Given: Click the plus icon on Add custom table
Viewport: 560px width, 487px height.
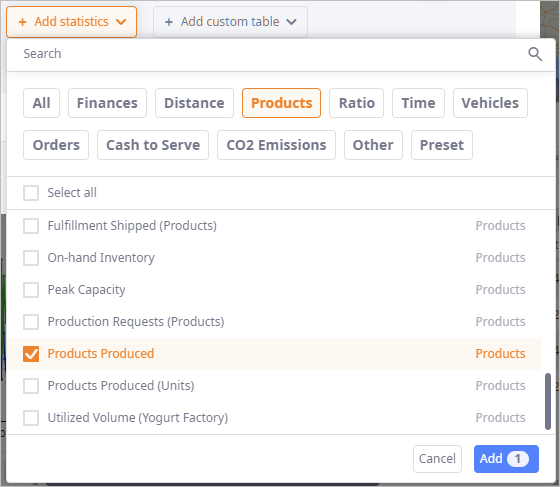Looking at the screenshot, I should tap(169, 22).
